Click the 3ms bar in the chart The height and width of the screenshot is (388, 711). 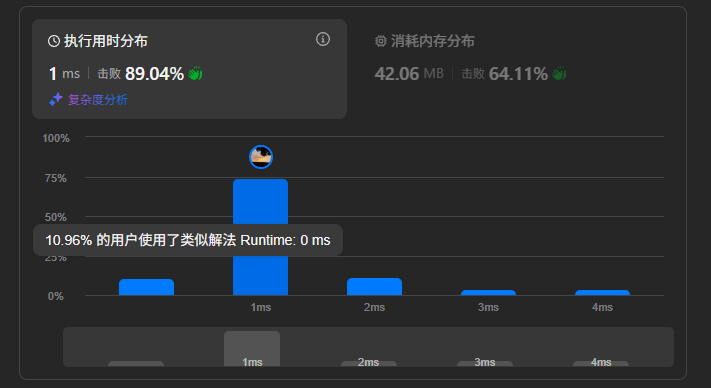[x=488, y=292]
